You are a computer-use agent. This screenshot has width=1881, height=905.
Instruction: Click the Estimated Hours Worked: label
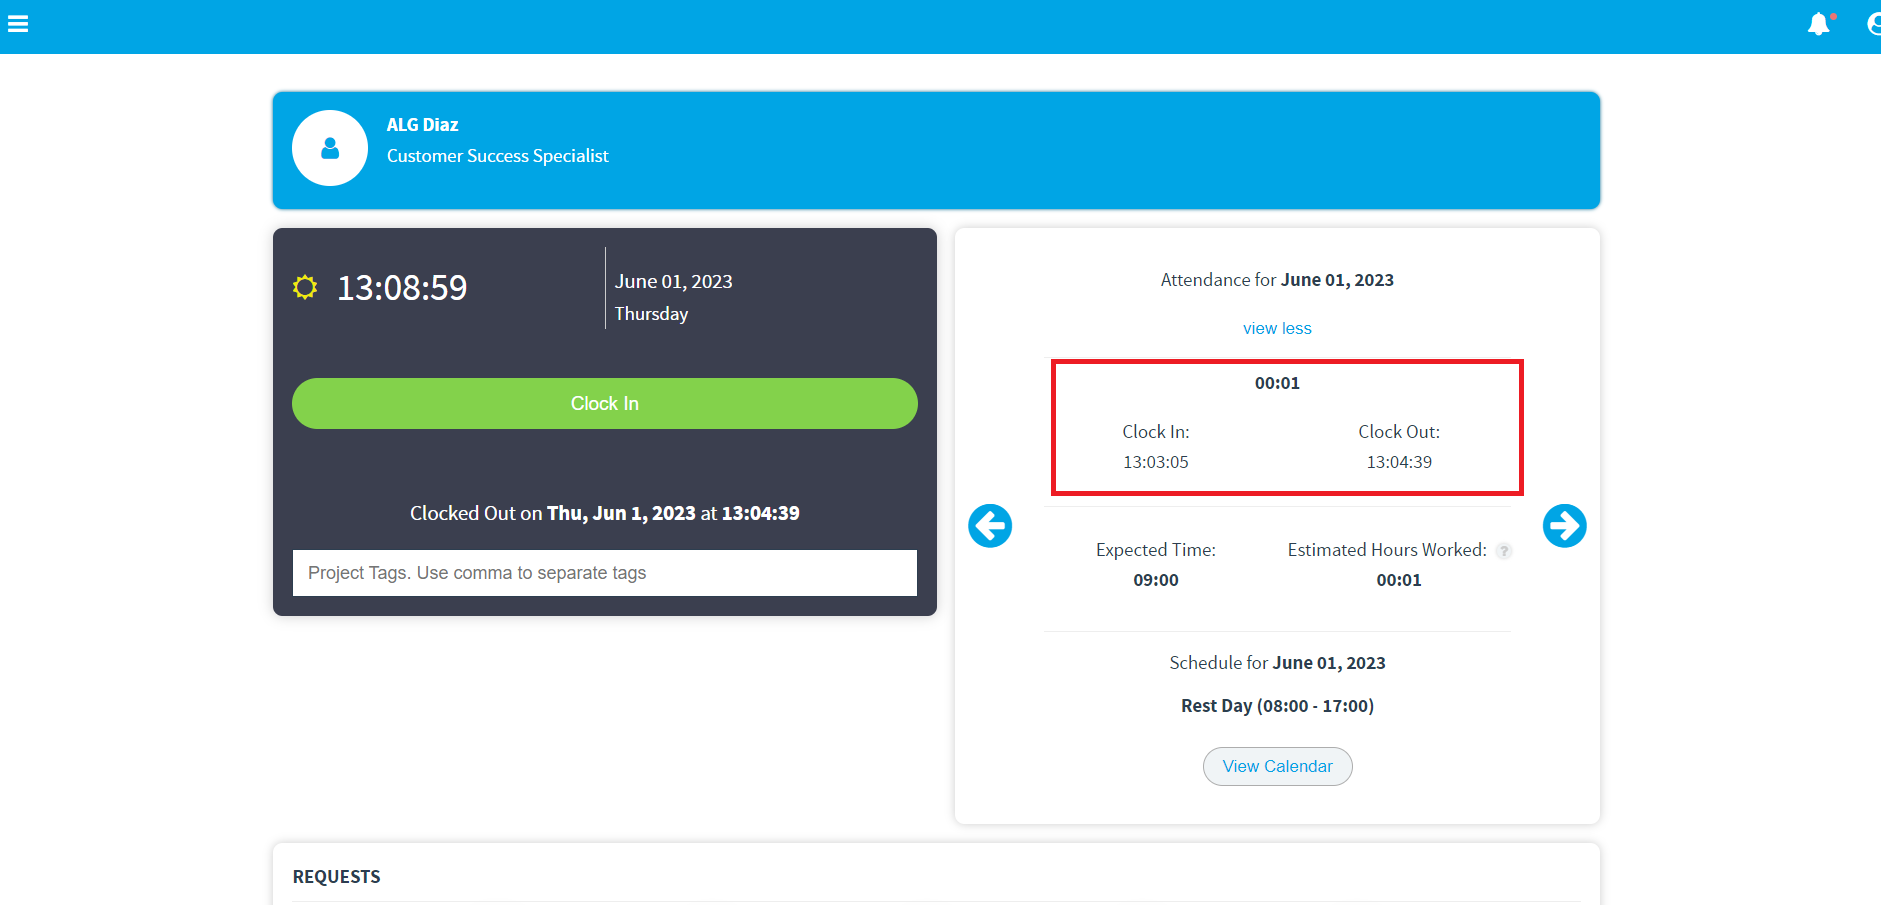[1386, 550]
